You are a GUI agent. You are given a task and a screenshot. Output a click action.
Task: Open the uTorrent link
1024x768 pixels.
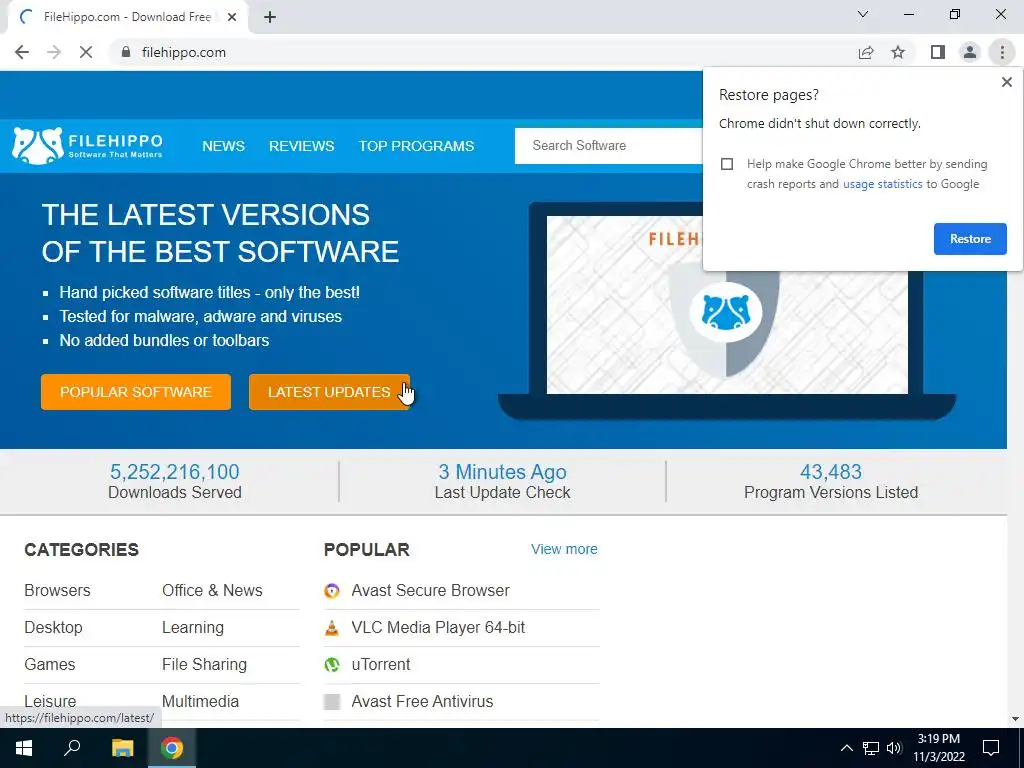[381, 665]
